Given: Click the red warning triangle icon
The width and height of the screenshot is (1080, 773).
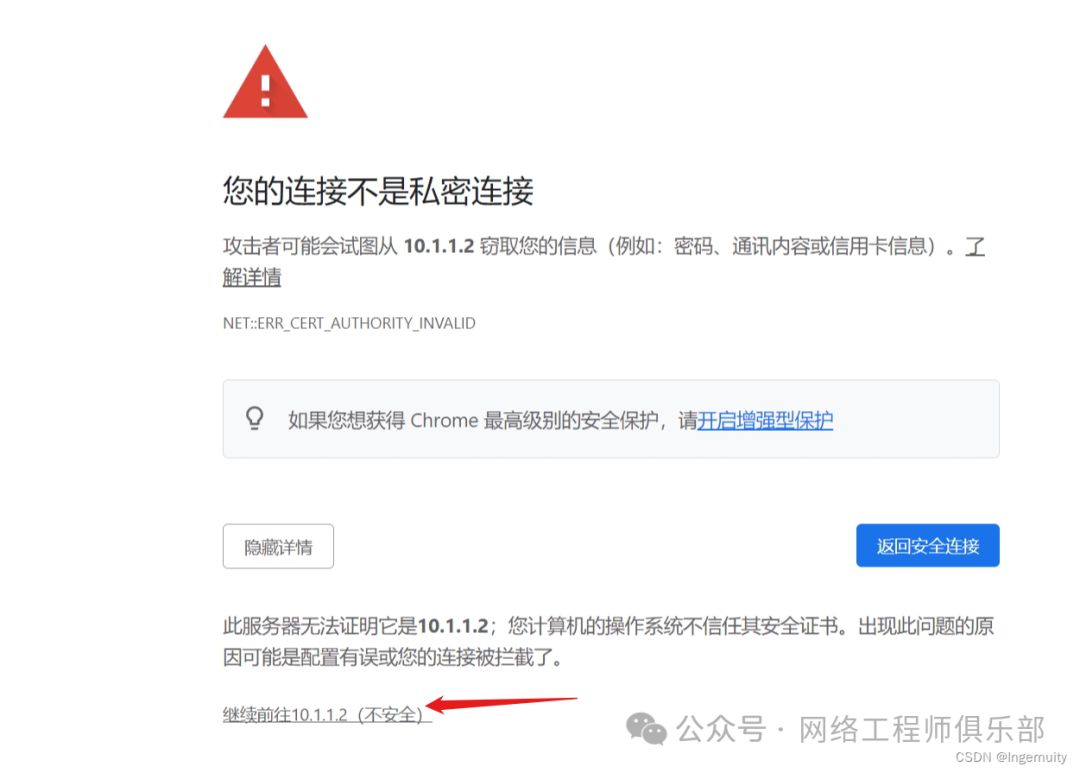Looking at the screenshot, I should [x=265, y=83].
